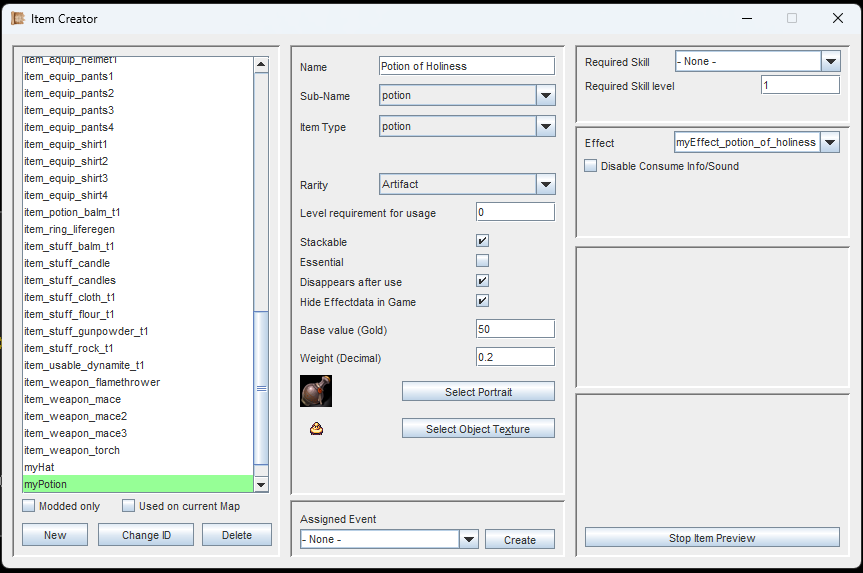Toggle Hide Effectdata in Game checkbox
Image resolution: width=863 pixels, height=573 pixels.
coord(482,302)
